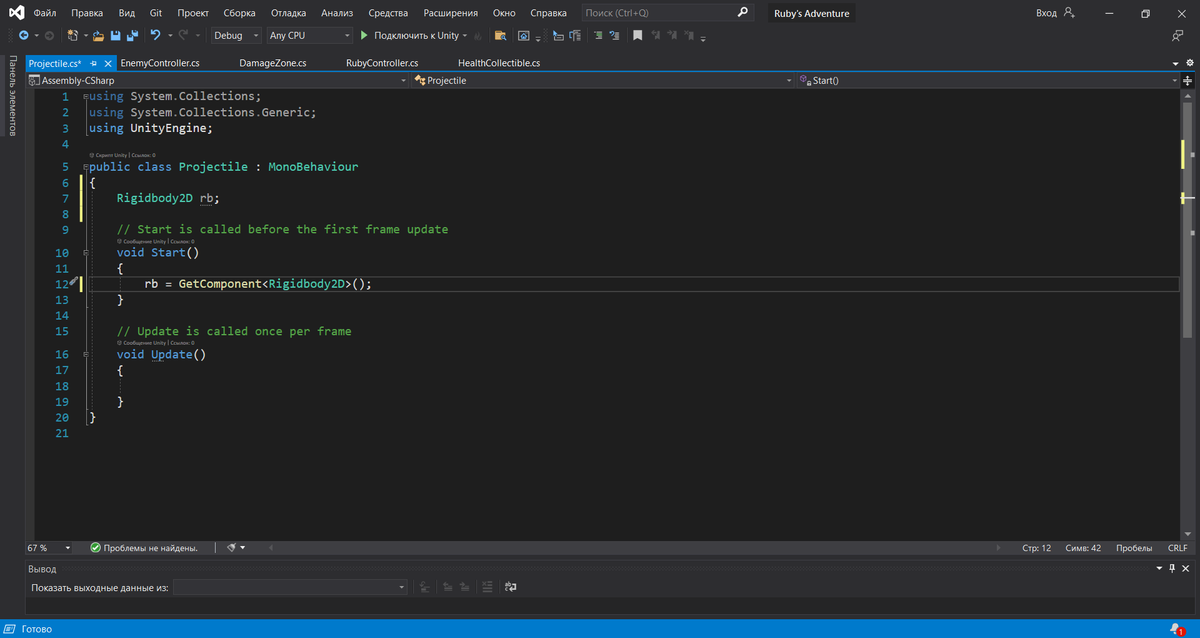Open the Debug configuration dropdown
The width and height of the screenshot is (1200, 638).
pos(236,35)
